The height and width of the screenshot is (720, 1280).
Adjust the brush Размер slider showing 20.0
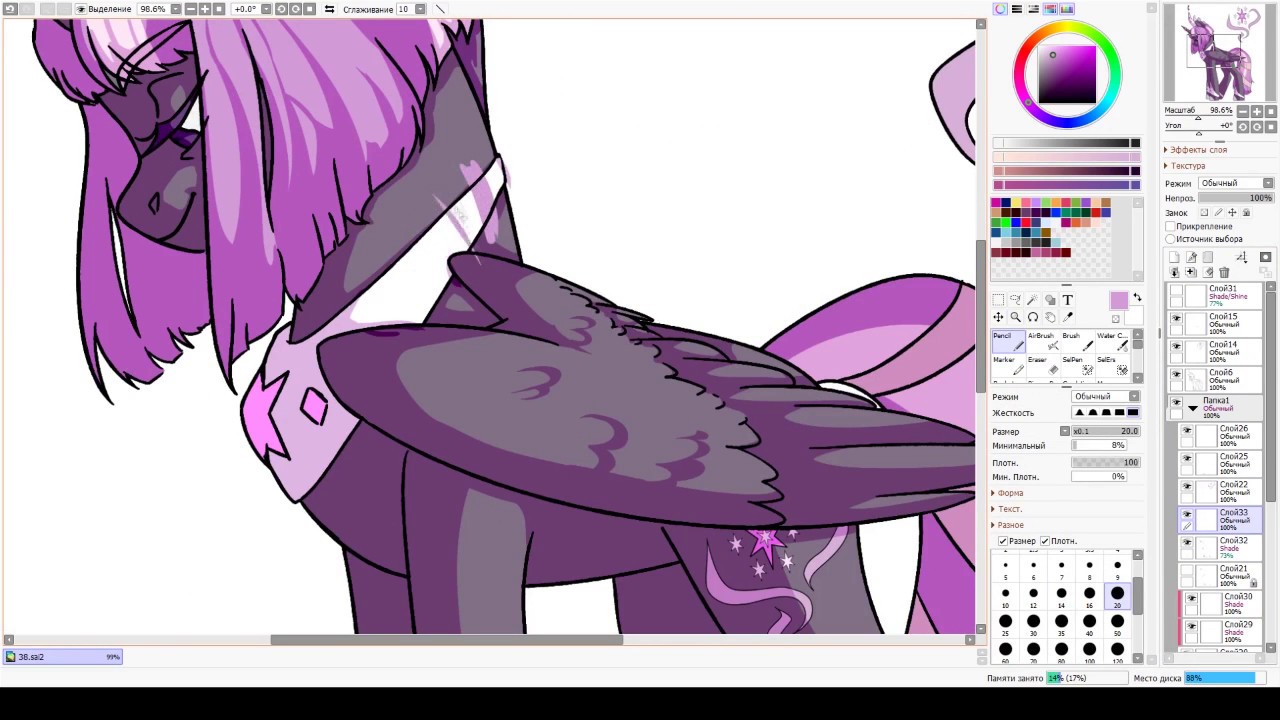(x=1106, y=431)
